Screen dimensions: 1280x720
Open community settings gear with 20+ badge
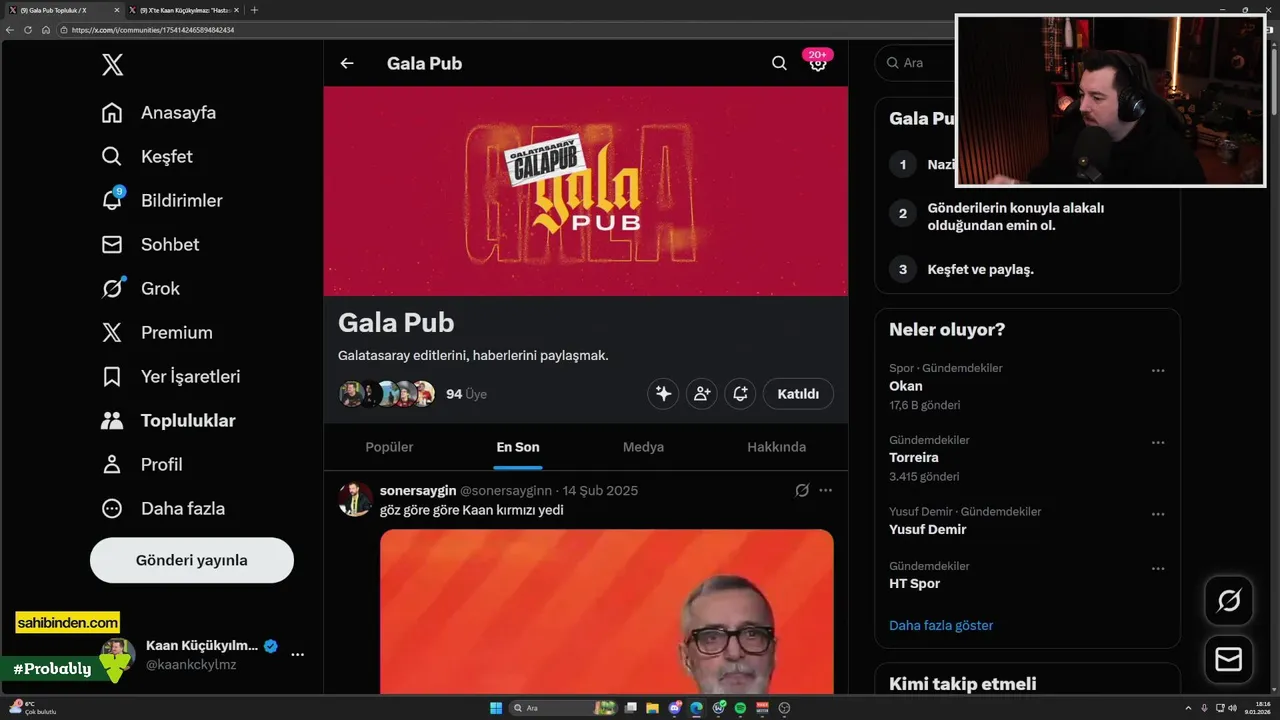818,63
